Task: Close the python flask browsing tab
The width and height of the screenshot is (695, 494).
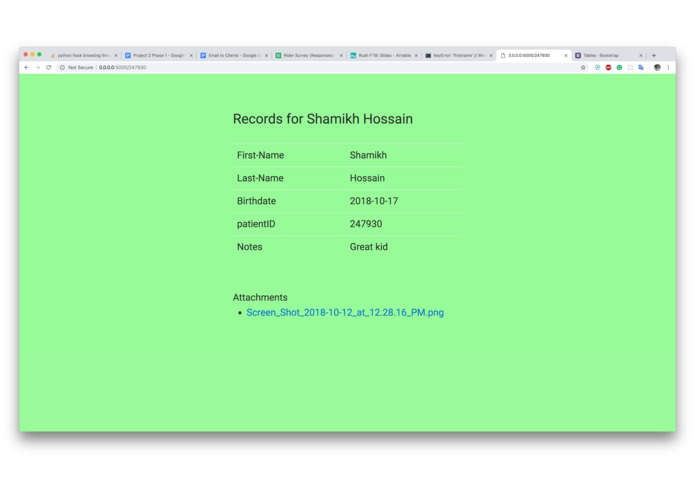Action: [116, 55]
